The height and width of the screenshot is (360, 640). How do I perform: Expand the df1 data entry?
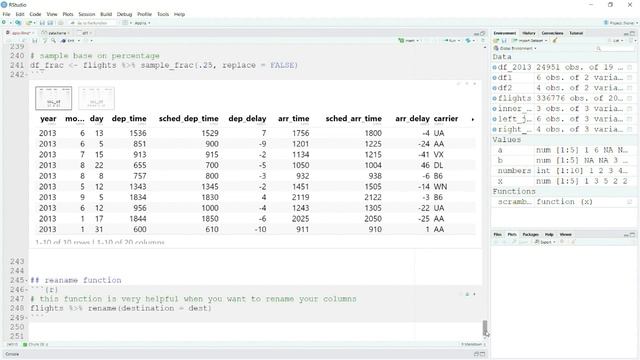[494, 78]
